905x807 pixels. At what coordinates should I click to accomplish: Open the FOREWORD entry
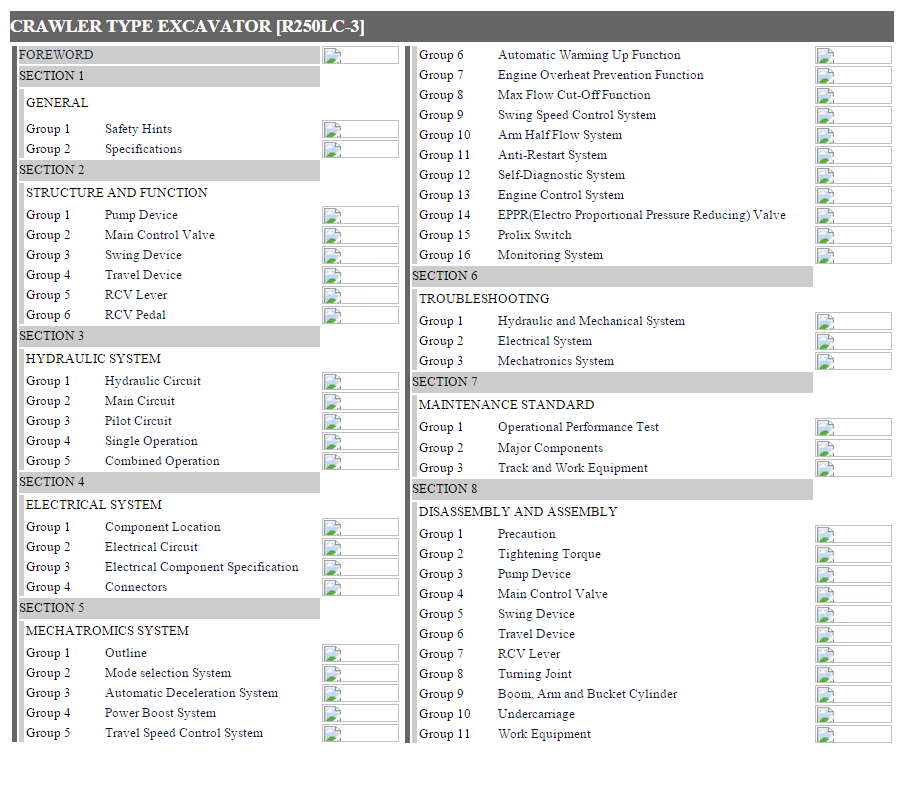pyautogui.click(x=56, y=55)
